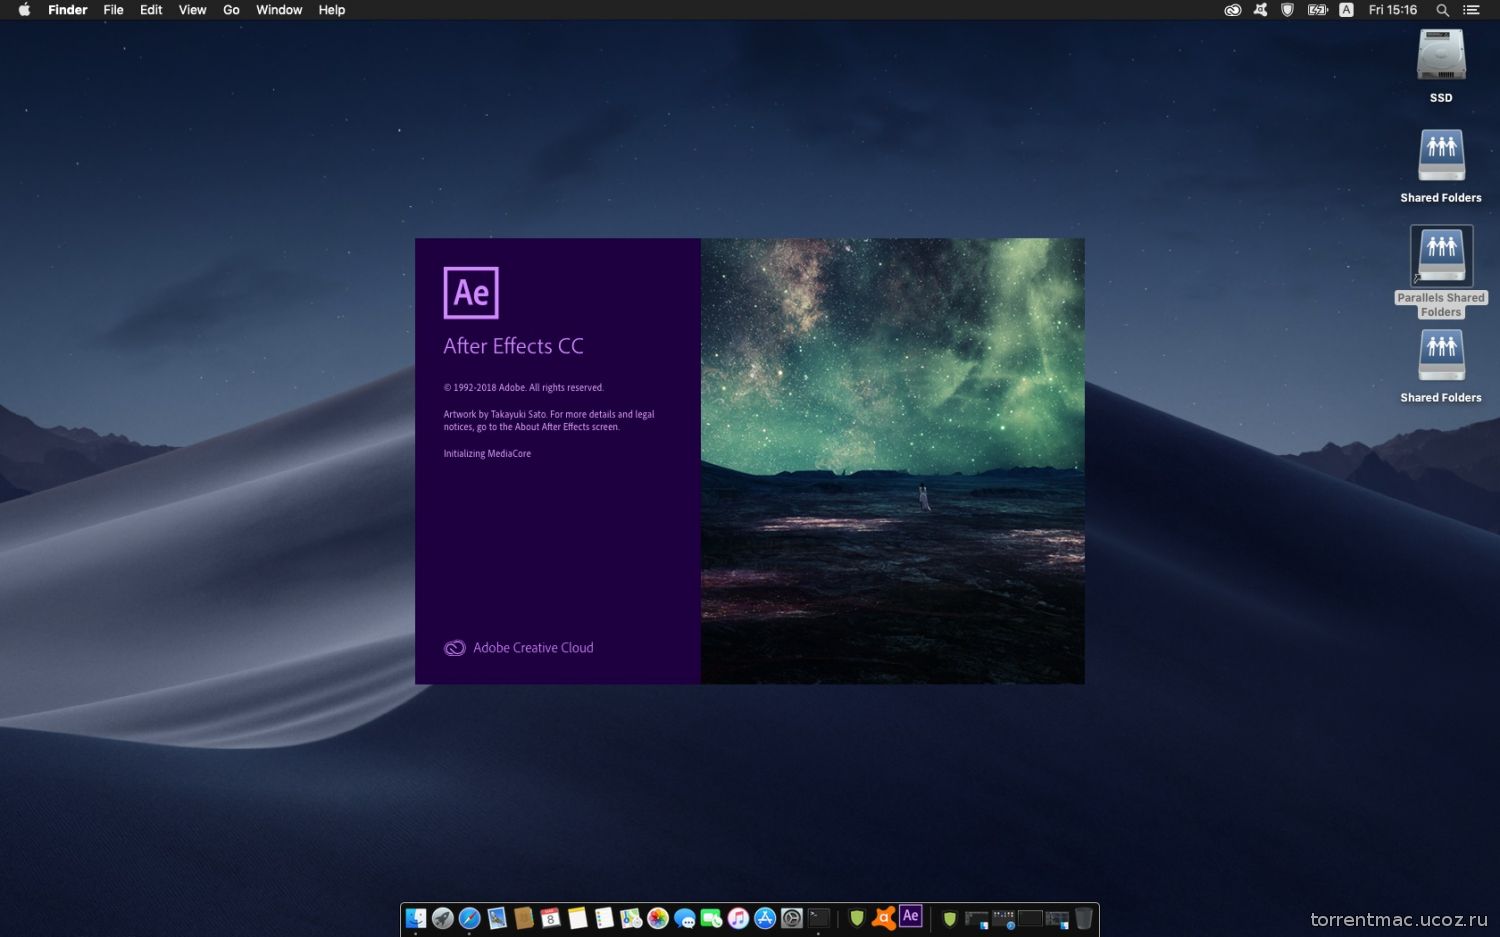Open the Help menu
The width and height of the screenshot is (1500, 937).
(332, 10)
